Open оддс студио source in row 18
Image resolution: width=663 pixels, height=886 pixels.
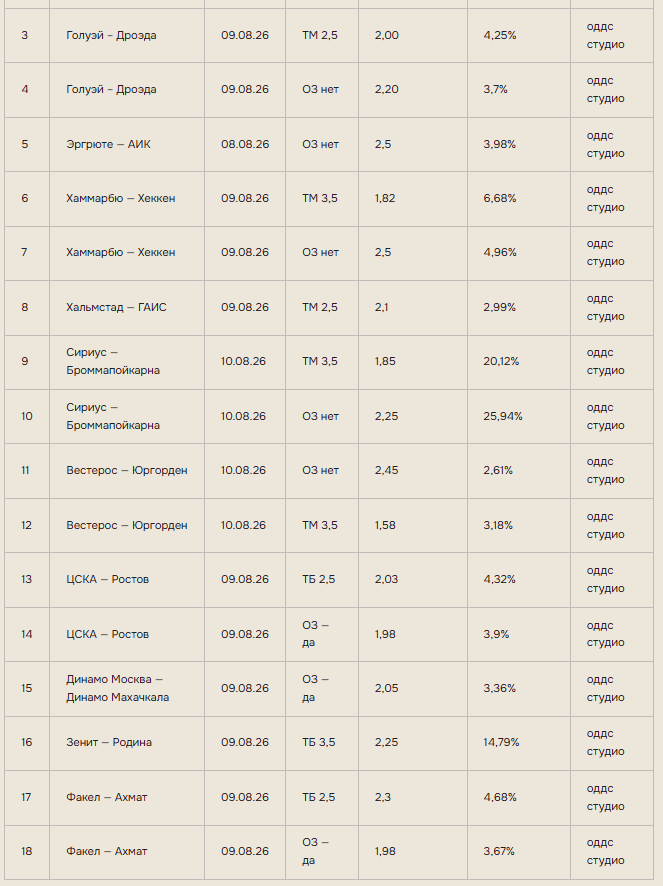tap(605, 851)
